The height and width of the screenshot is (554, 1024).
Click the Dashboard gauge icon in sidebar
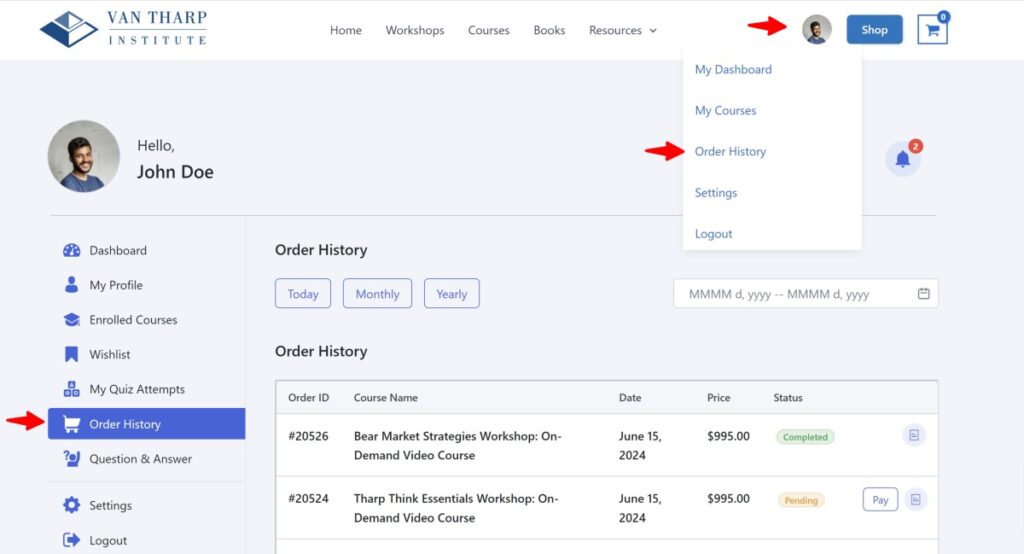coord(71,250)
